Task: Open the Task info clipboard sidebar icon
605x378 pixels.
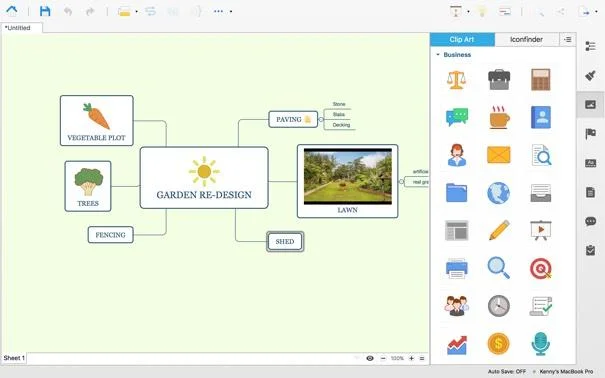Action: pyautogui.click(x=590, y=250)
